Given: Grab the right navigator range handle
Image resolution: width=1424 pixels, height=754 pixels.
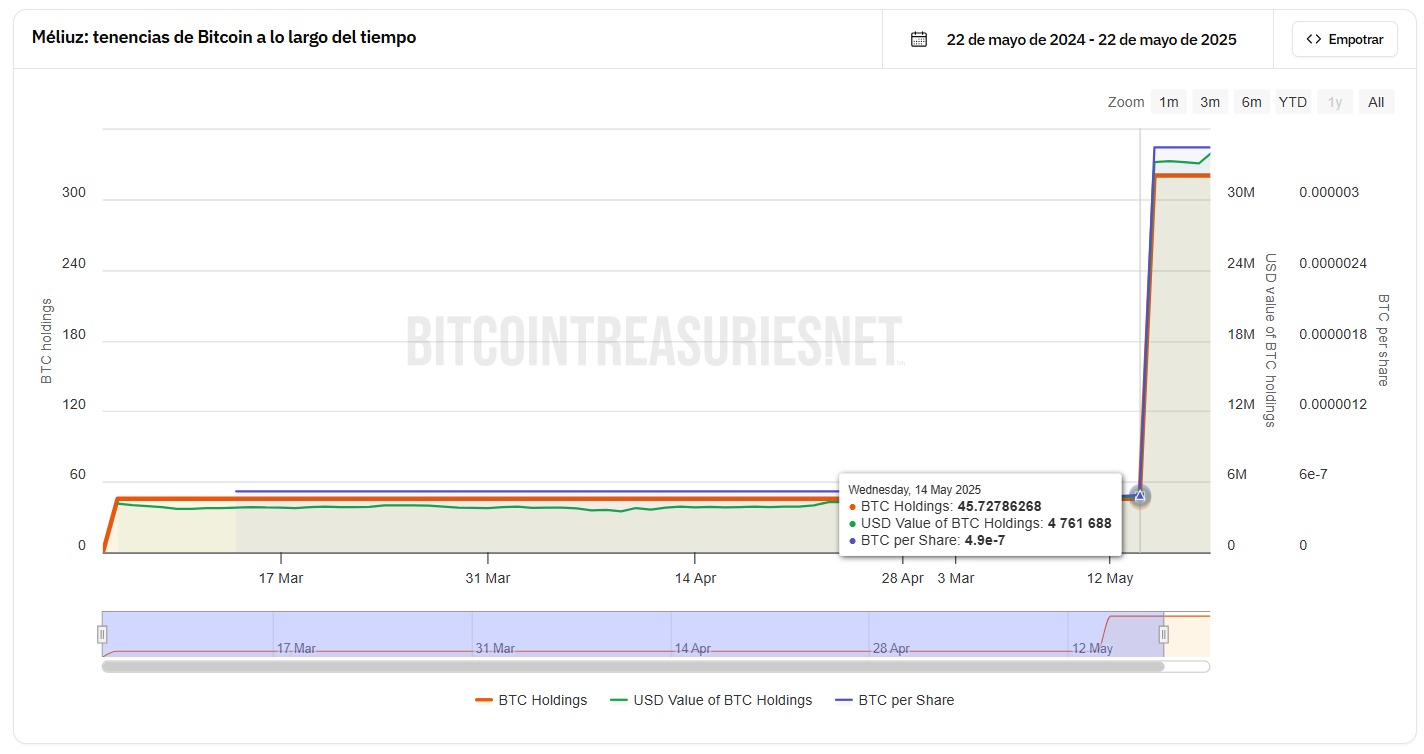Looking at the screenshot, I should click(x=1164, y=634).
